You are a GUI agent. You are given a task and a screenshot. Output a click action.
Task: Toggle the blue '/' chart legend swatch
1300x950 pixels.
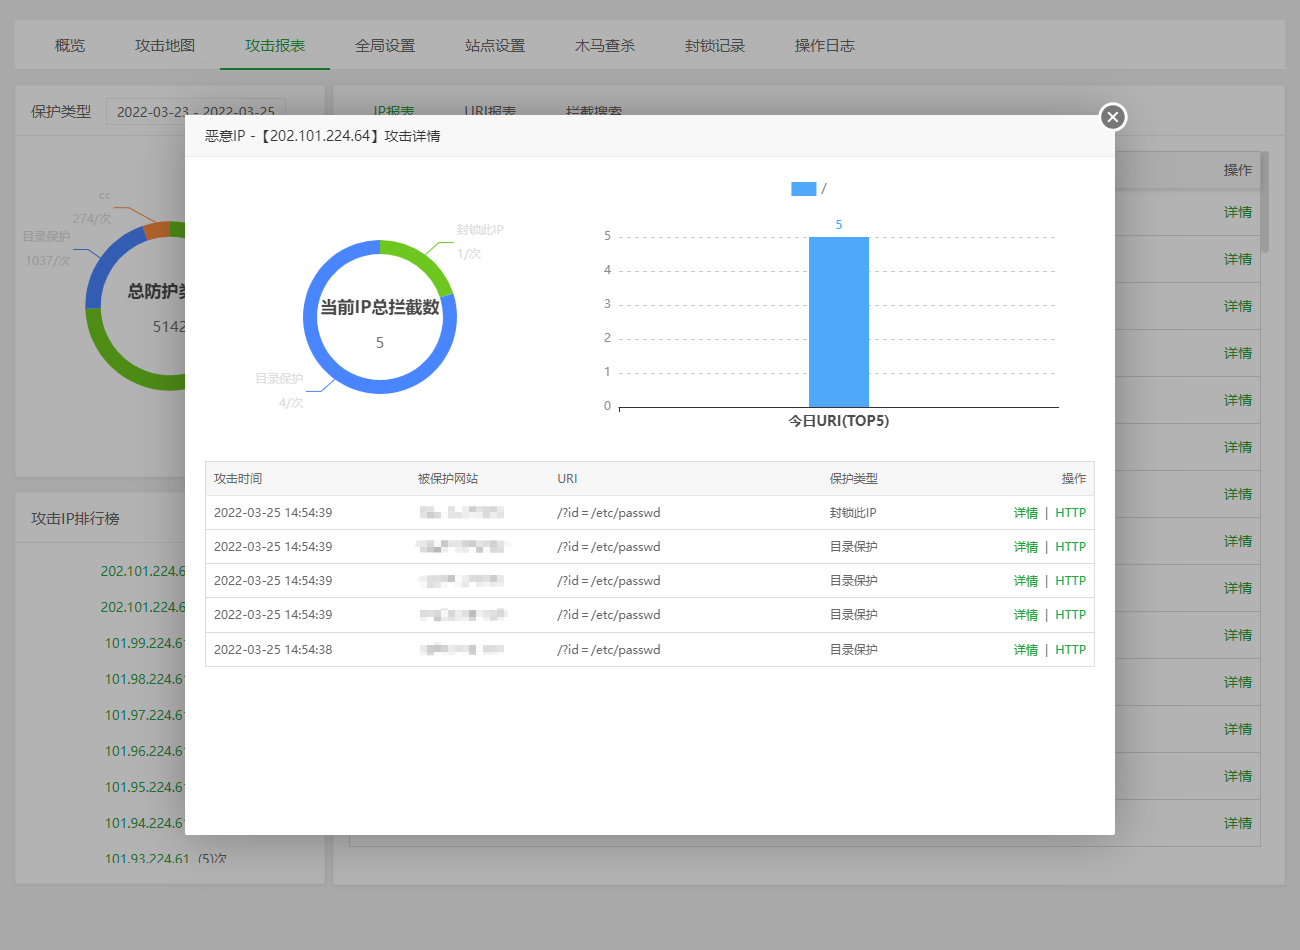click(803, 189)
